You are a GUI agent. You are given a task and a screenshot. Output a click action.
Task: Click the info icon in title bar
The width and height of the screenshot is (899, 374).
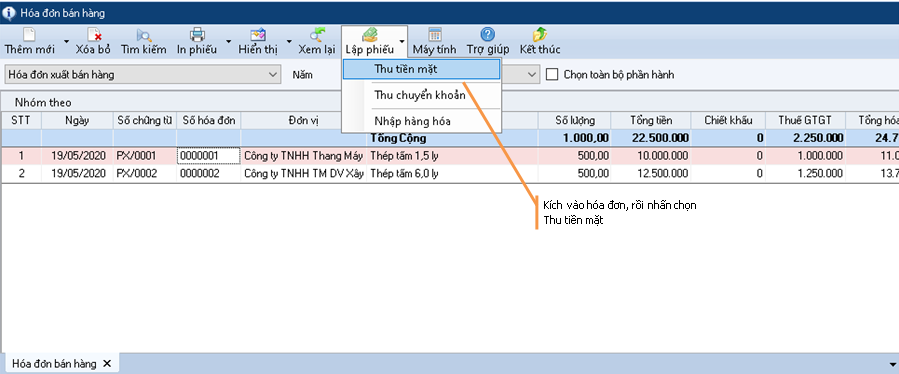(9, 13)
